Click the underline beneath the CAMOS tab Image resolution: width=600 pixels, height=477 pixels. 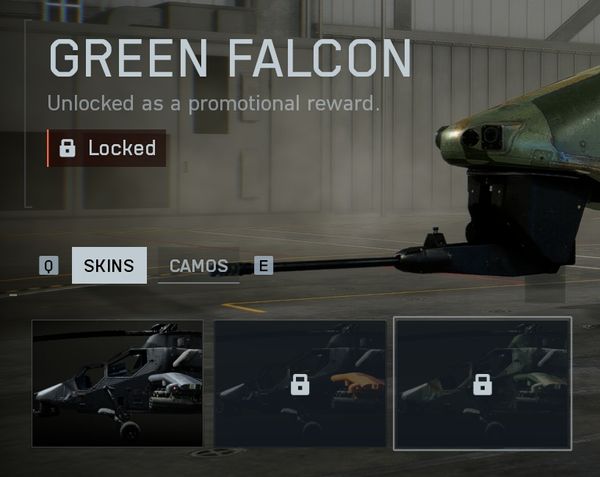[x=199, y=283]
